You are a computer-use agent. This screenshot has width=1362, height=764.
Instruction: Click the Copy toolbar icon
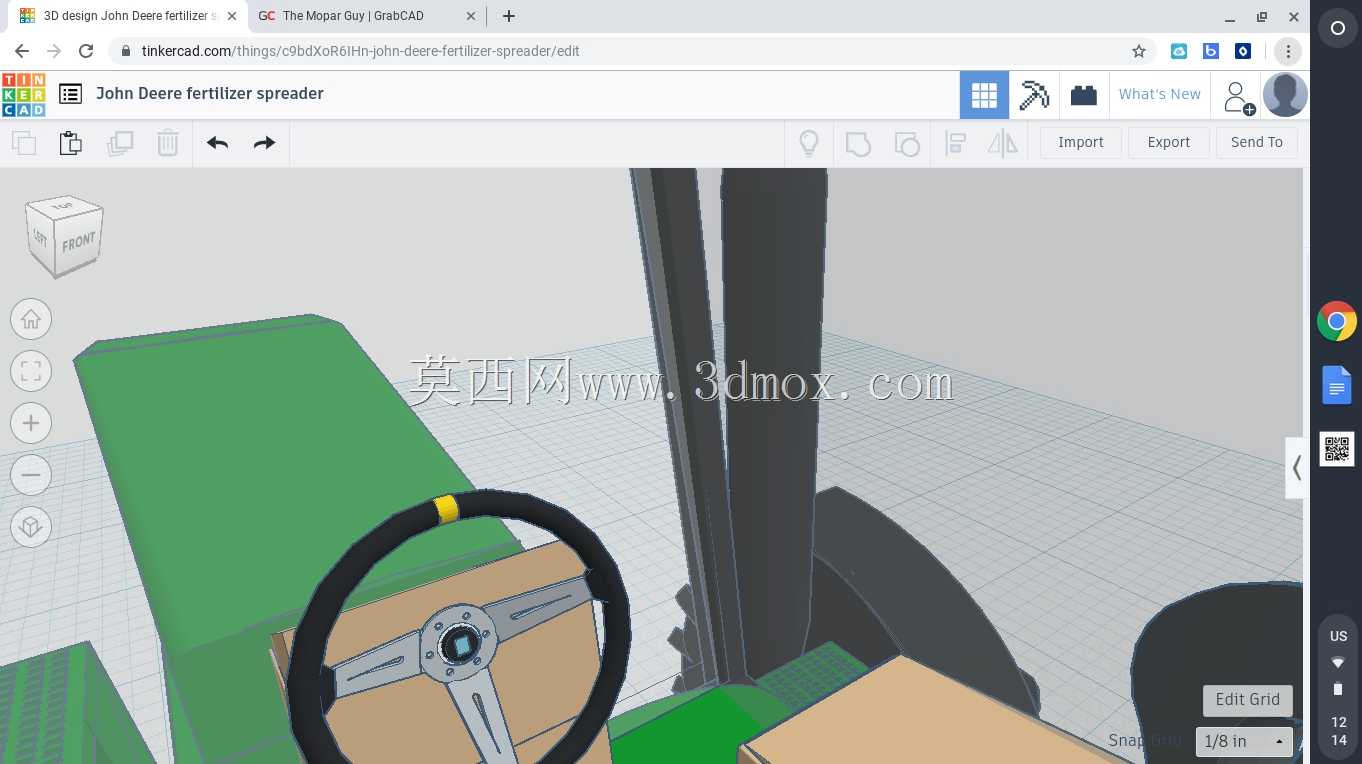point(24,143)
